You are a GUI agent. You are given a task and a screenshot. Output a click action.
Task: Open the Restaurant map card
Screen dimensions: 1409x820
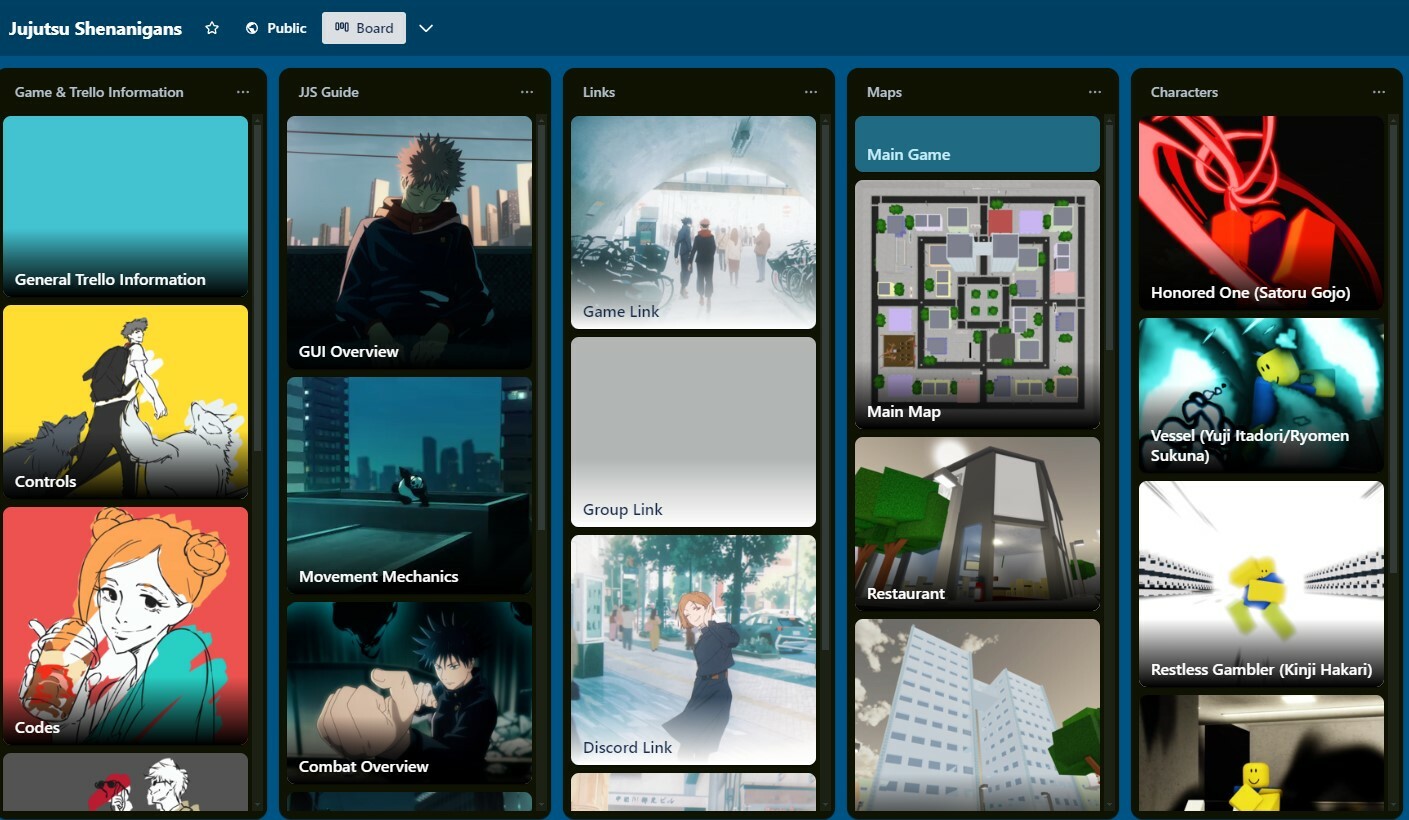coord(977,523)
